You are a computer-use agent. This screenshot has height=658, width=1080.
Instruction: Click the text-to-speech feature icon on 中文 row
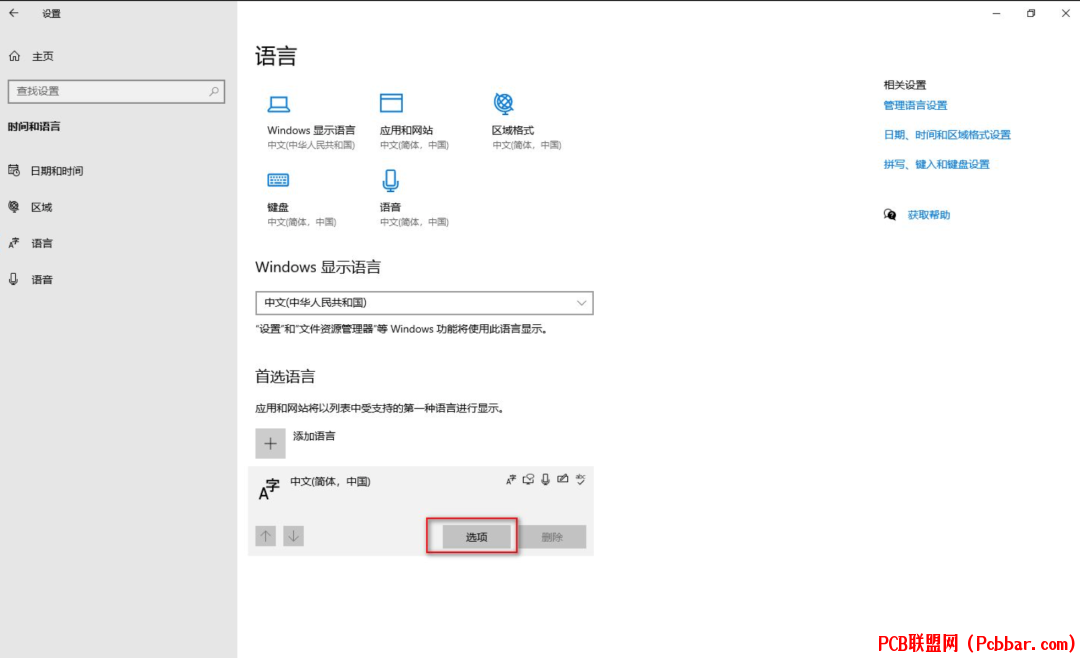pos(528,479)
